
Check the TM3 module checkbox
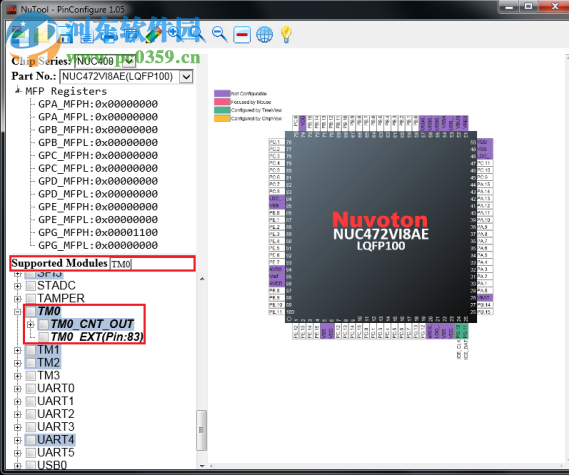(x=31, y=376)
